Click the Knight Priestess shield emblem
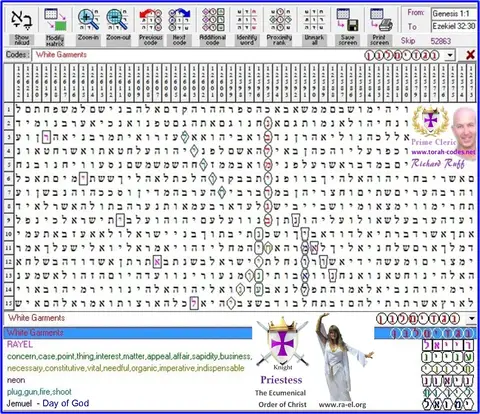Viewport: 480px width, 414px height. [x=282, y=341]
